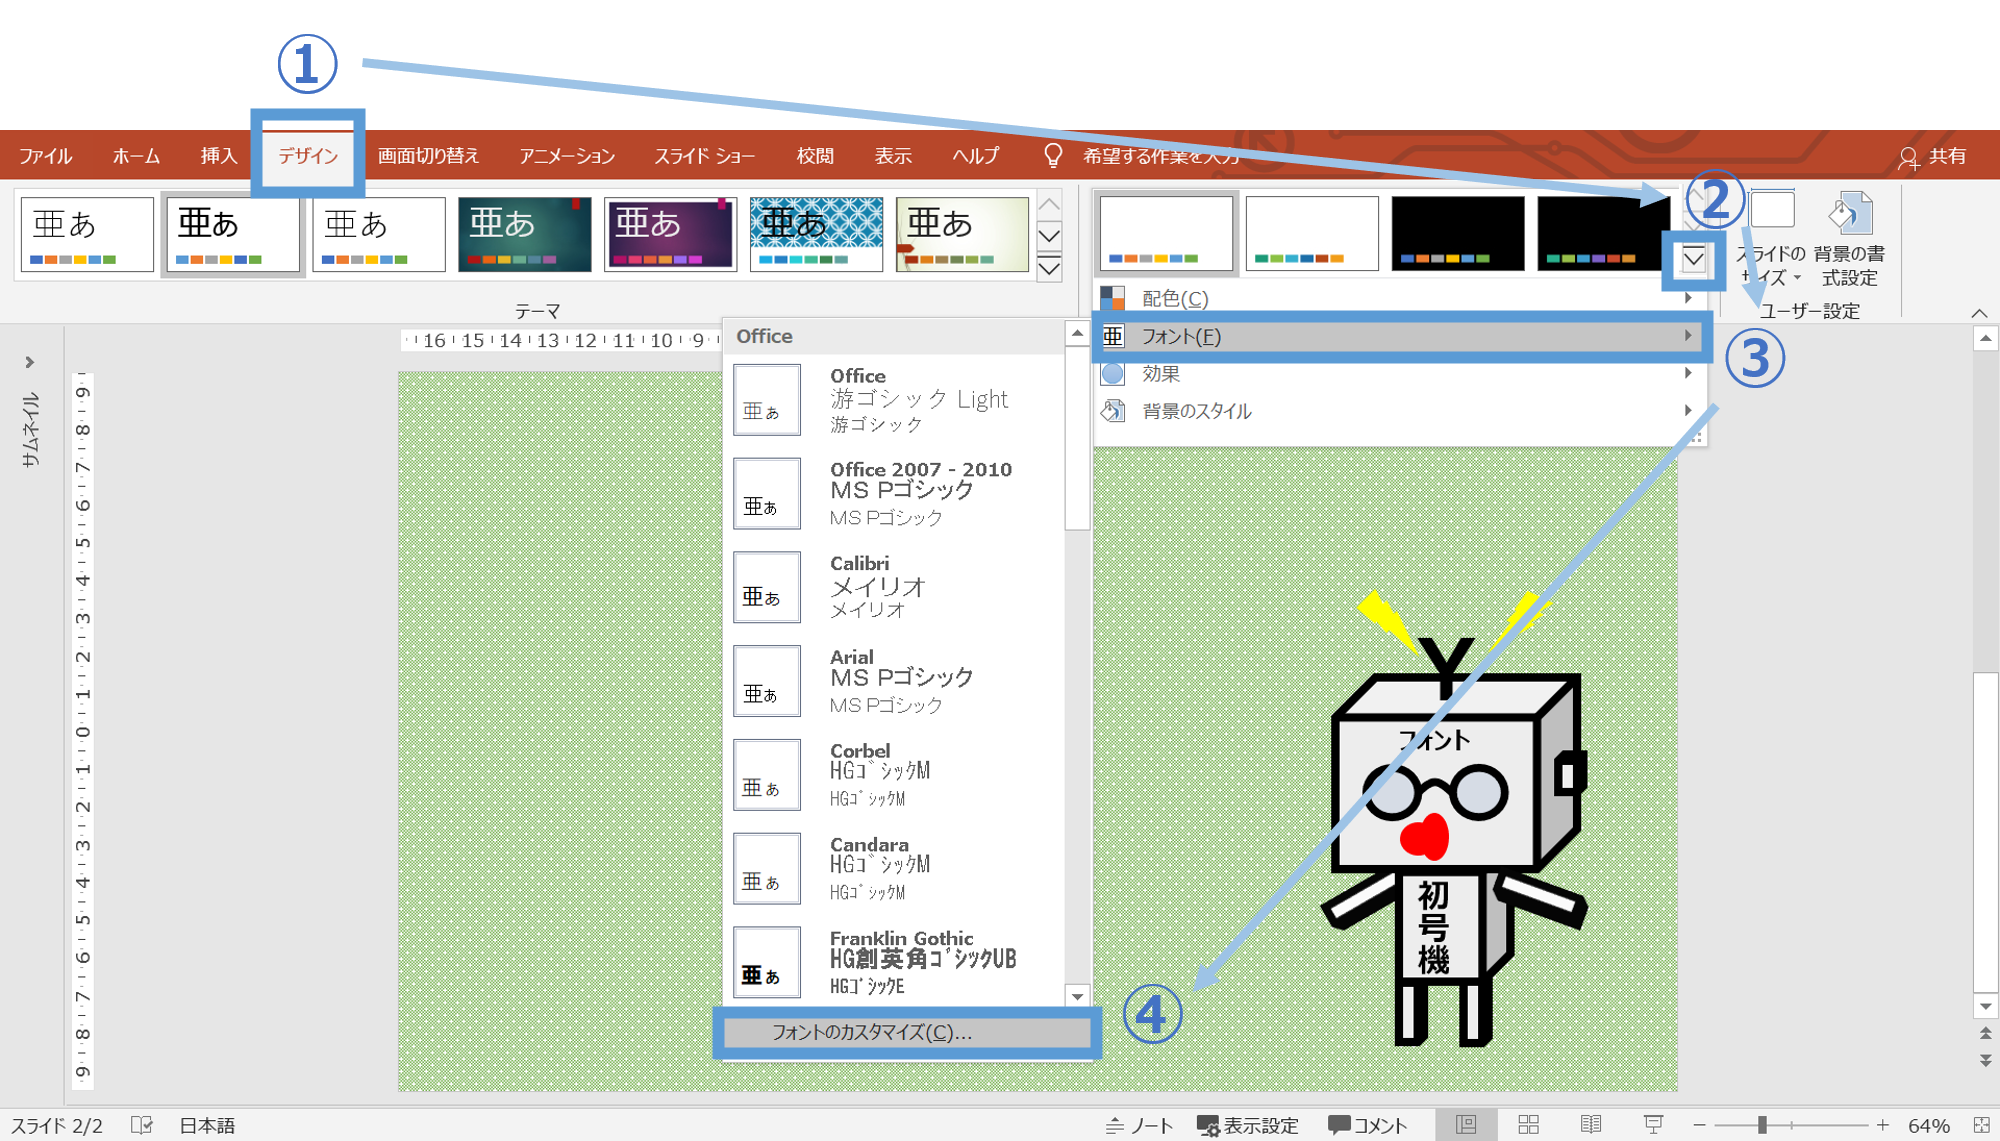Viewport: 2000px width, 1141px height.
Task: Fit slide to window icon
Action: 1981,1125
